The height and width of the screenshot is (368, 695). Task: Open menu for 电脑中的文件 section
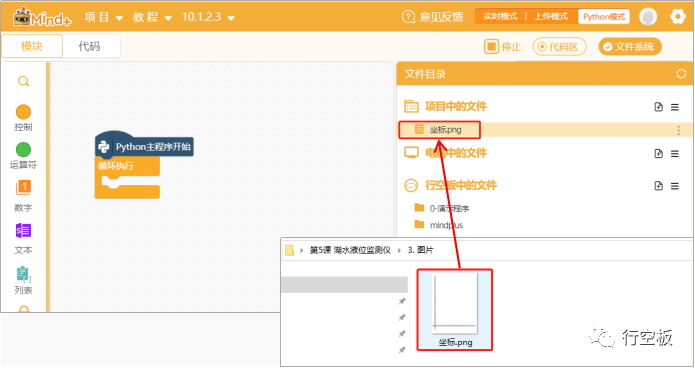(x=675, y=153)
